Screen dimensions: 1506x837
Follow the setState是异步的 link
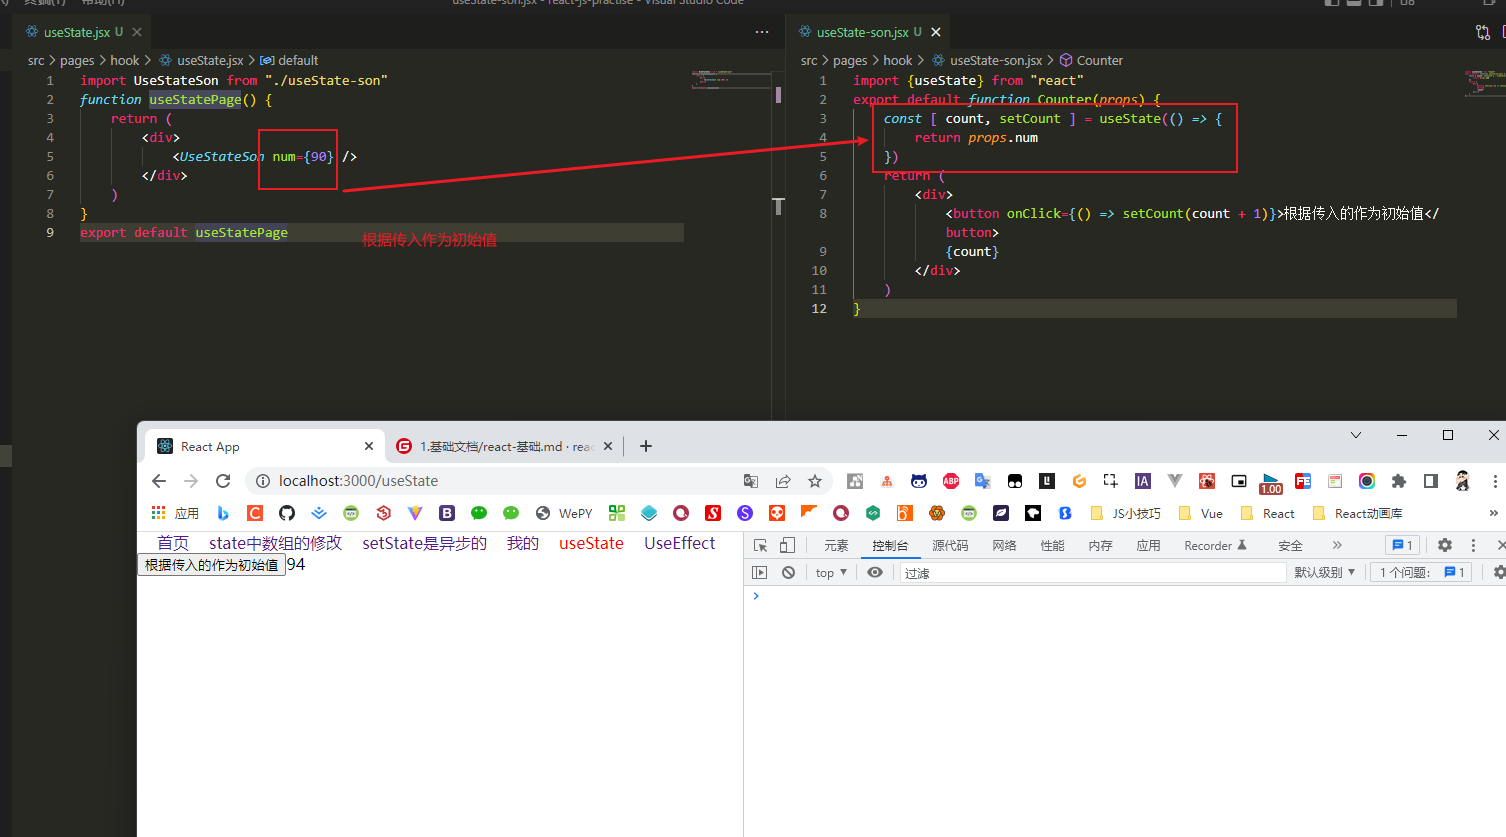point(424,543)
